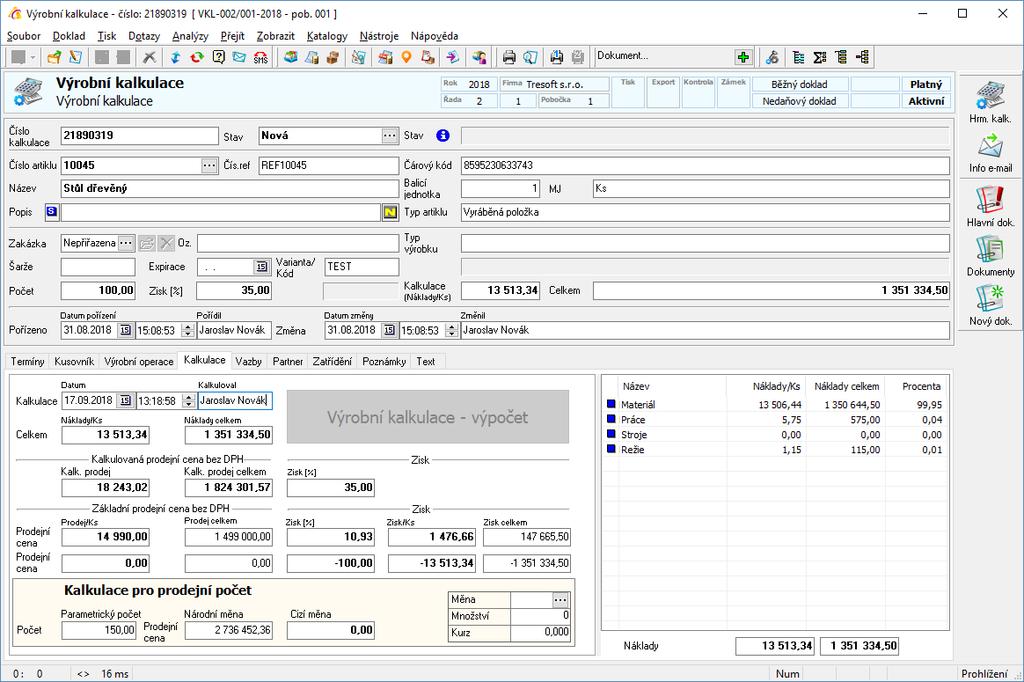This screenshot has height=682, width=1024.
Task: Switch to the Výrobní operace tab
Action: click(138, 361)
